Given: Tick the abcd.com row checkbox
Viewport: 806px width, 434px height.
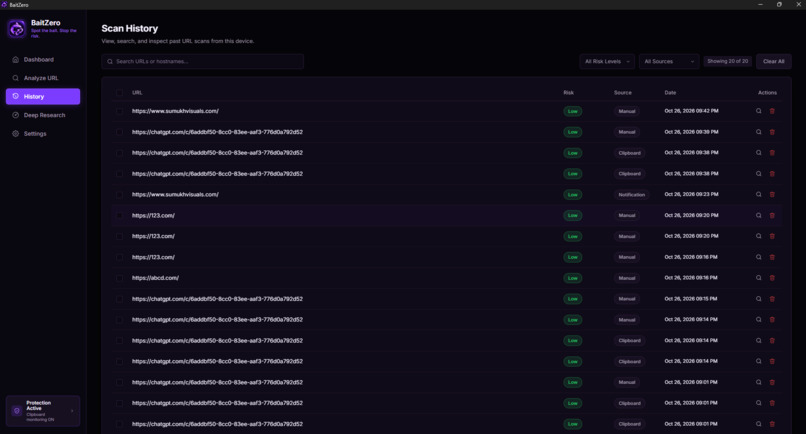Looking at the screenshot, I should click(x=119, y=278).
